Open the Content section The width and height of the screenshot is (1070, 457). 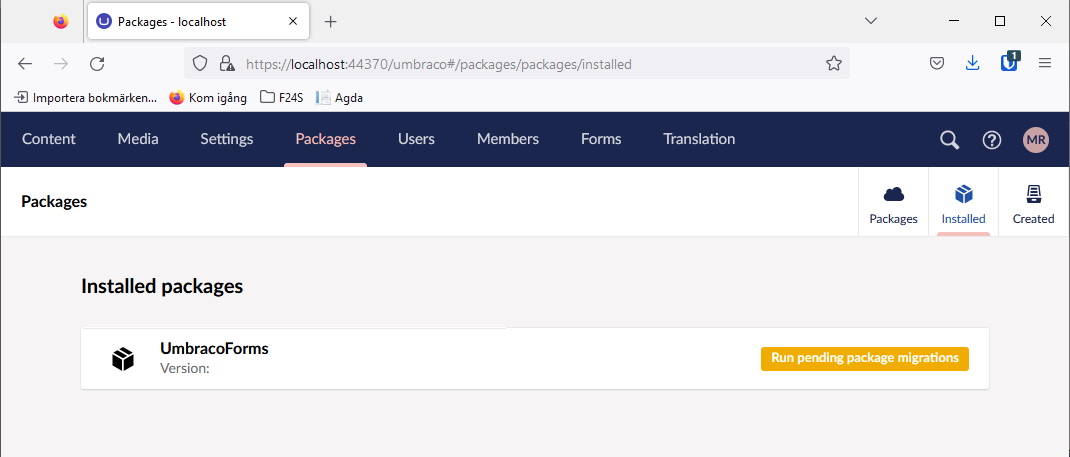pyautogui.click(x=48, y=139)
